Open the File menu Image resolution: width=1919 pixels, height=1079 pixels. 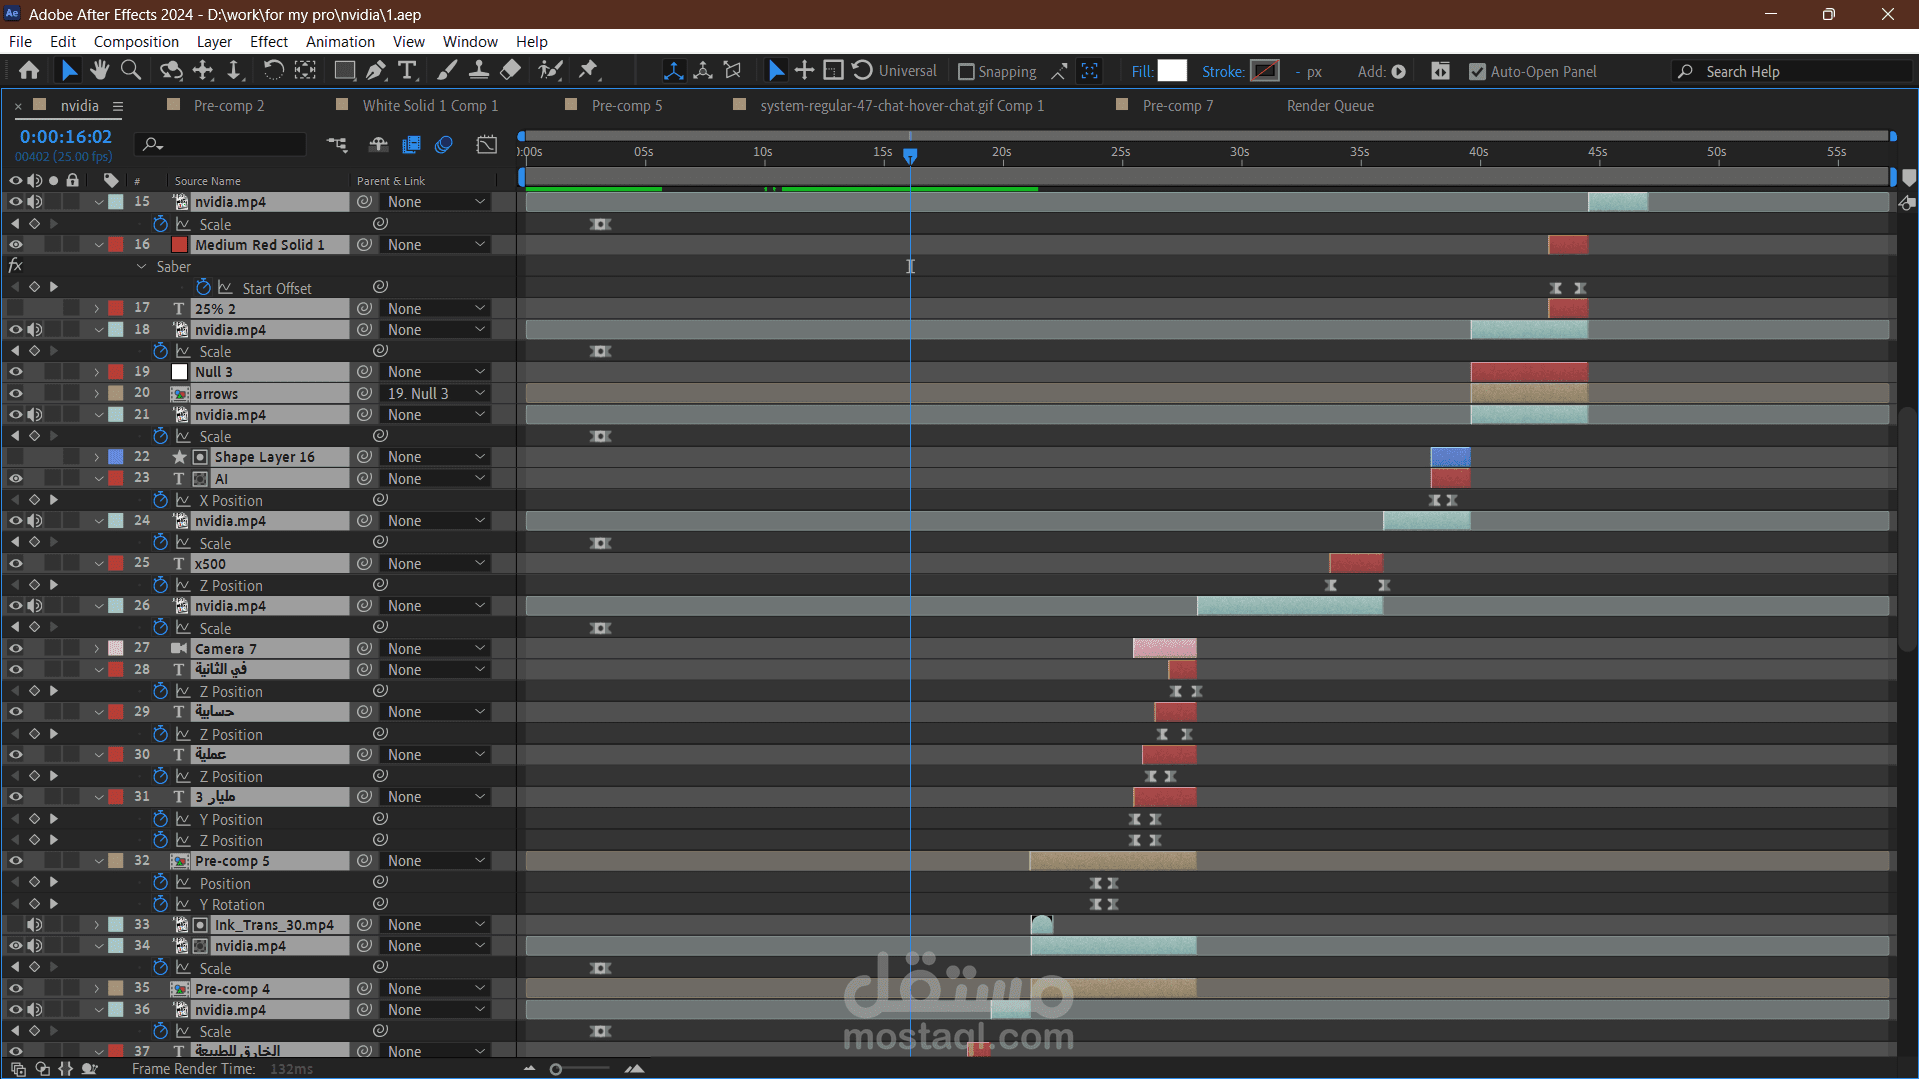coord(20,42)
